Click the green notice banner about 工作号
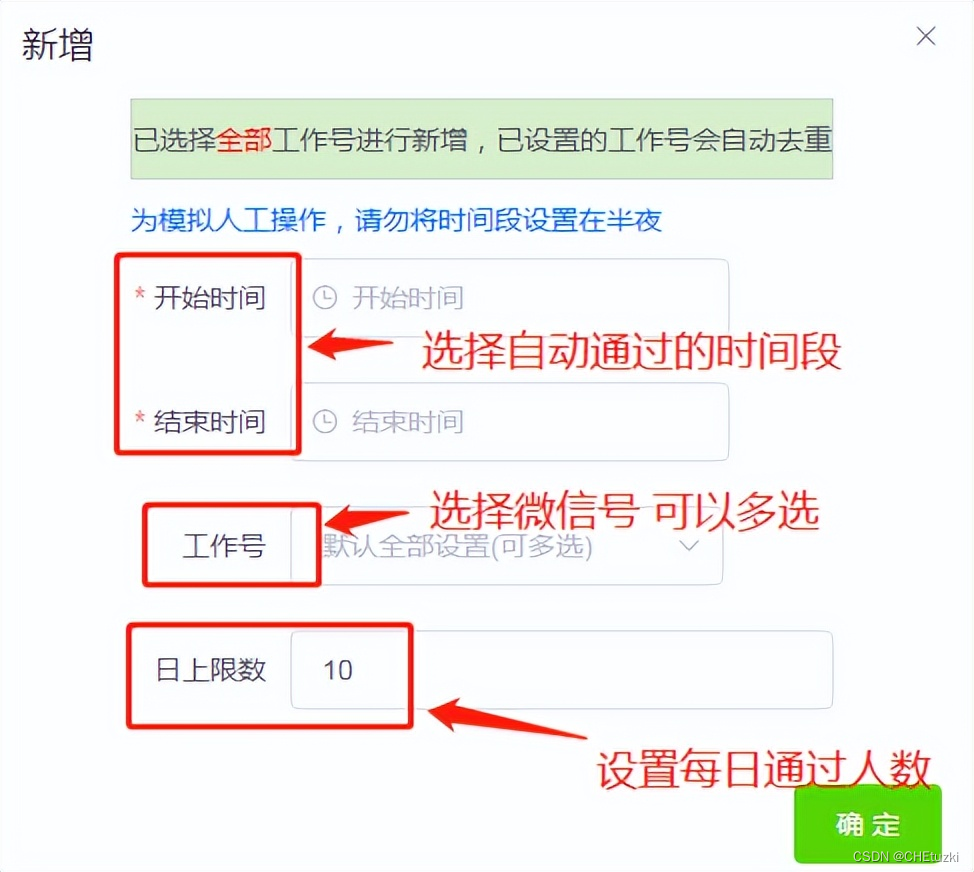The image size is (974, 872). (x=481, y=139)
